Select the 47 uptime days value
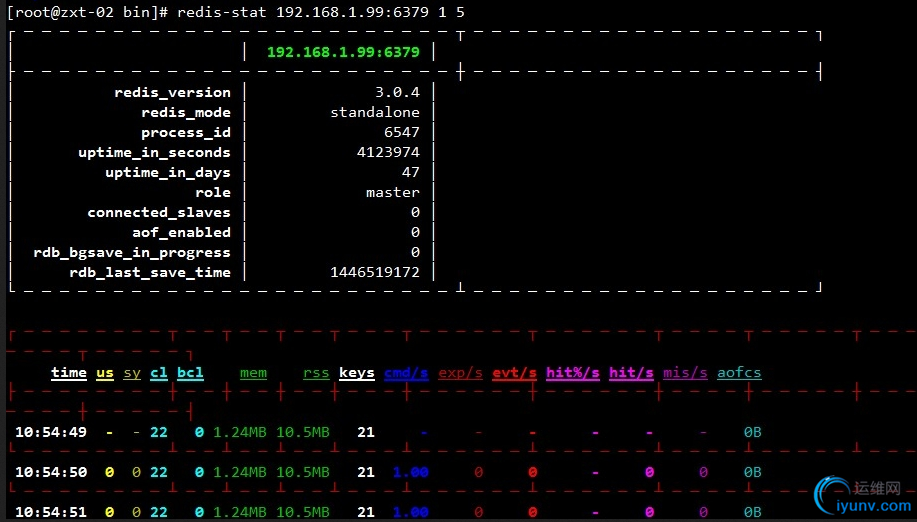917x522 pixels. tap(411, 172)
